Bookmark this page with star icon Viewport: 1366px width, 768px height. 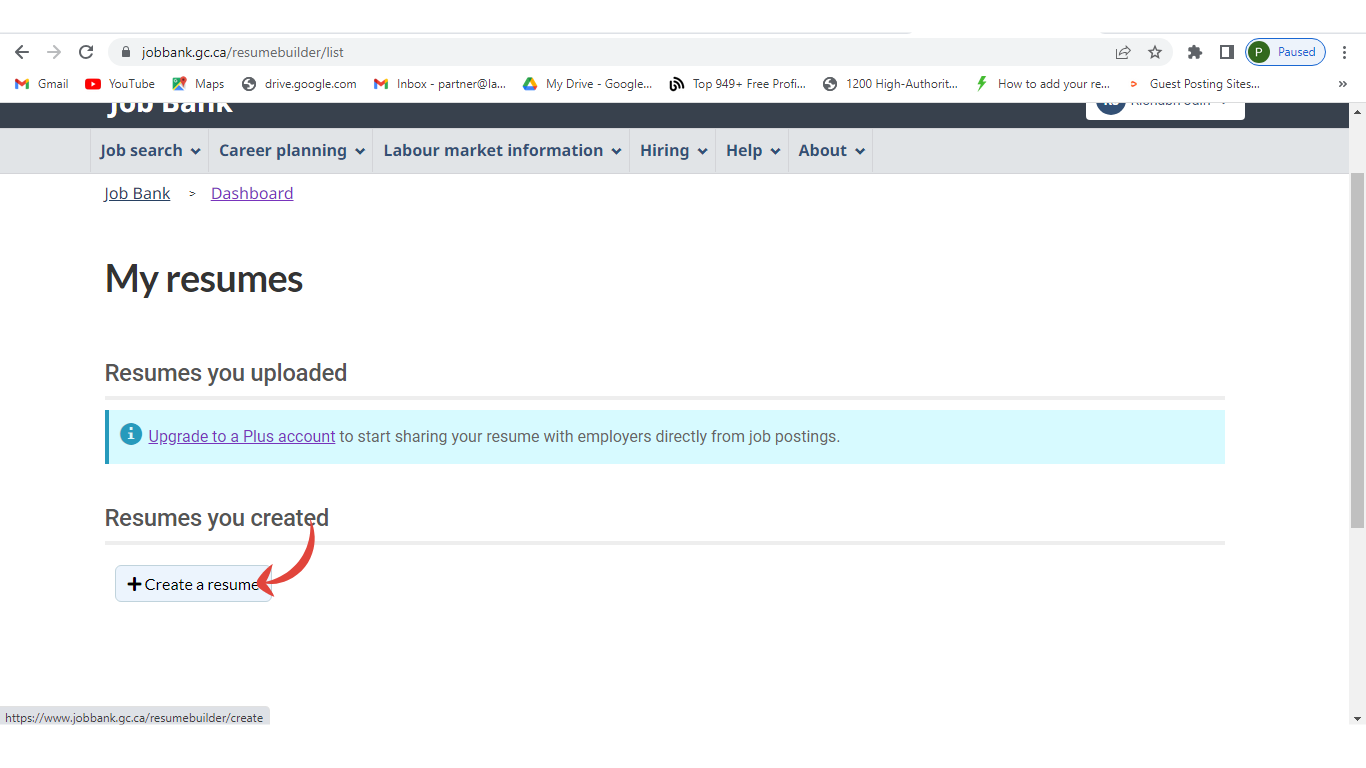(1155, 52)
